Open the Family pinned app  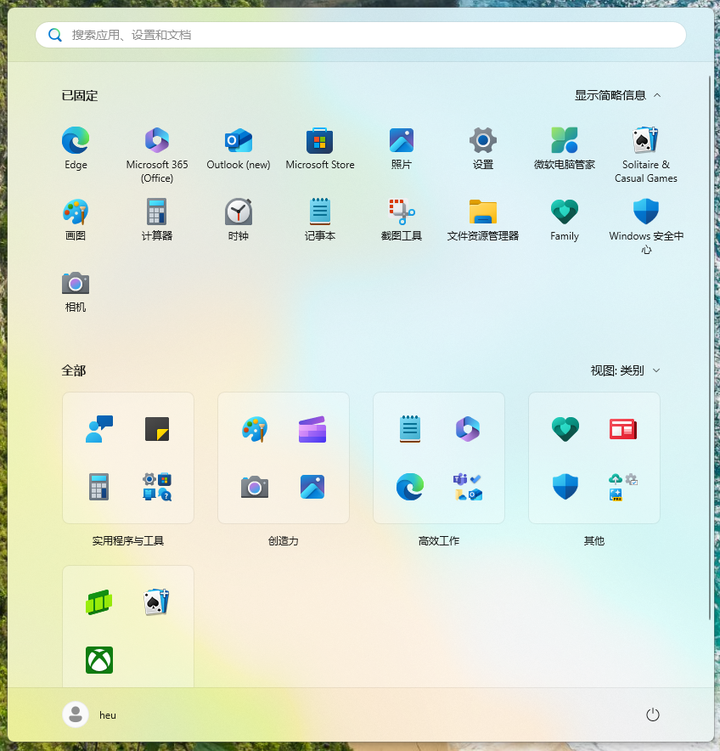click(x=564, y=219)
